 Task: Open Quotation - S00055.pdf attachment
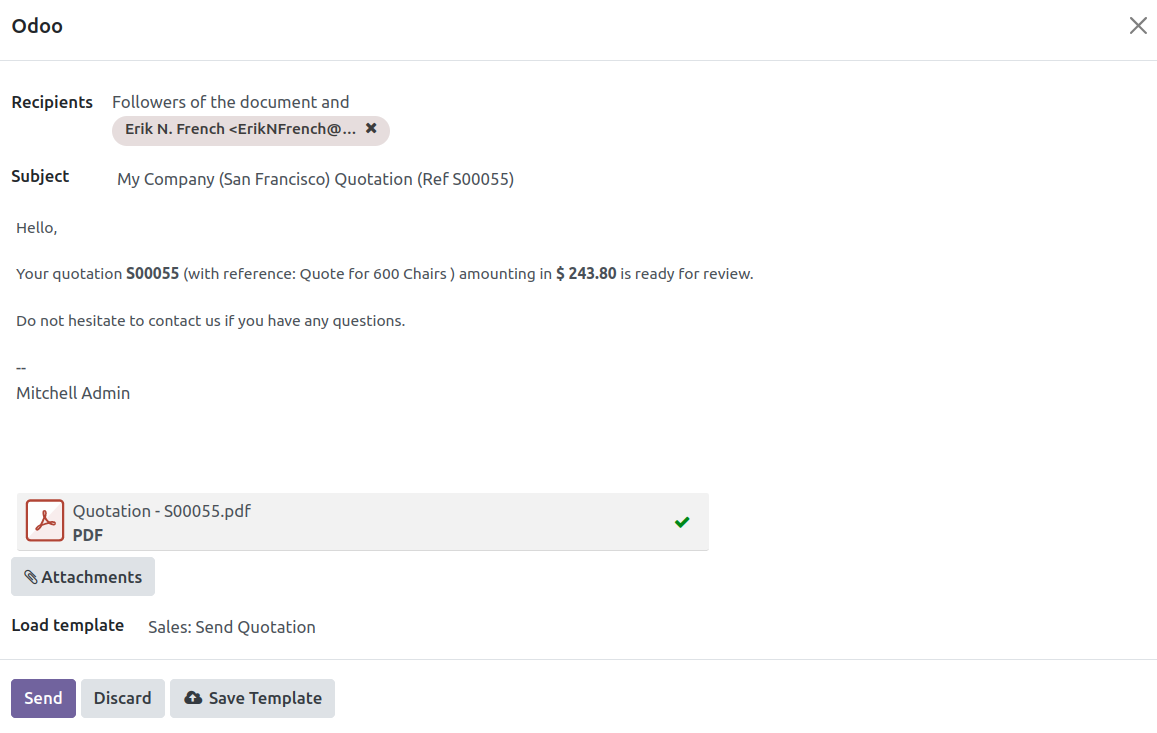pos(162,511)
